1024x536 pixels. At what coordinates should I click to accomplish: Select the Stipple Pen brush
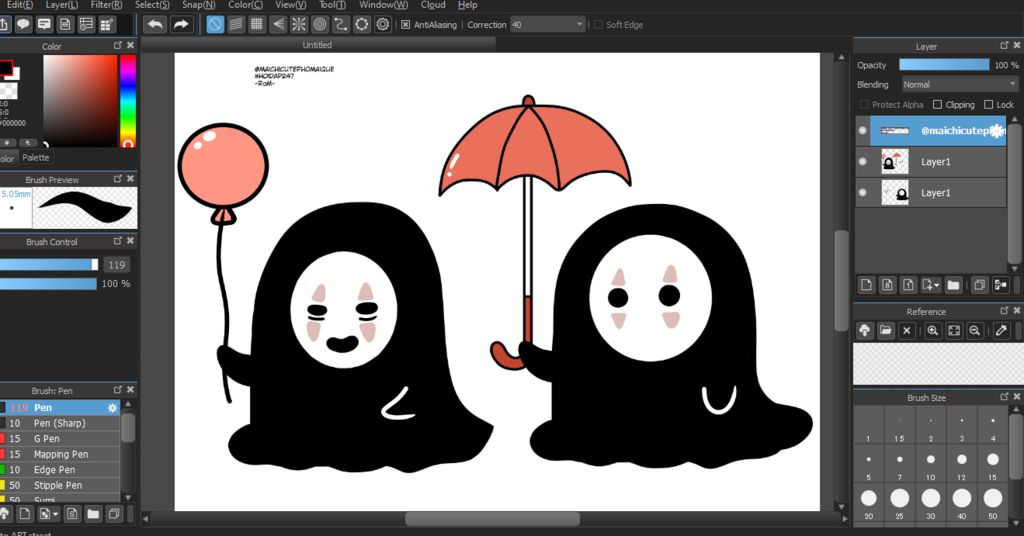tap(61, 486)
